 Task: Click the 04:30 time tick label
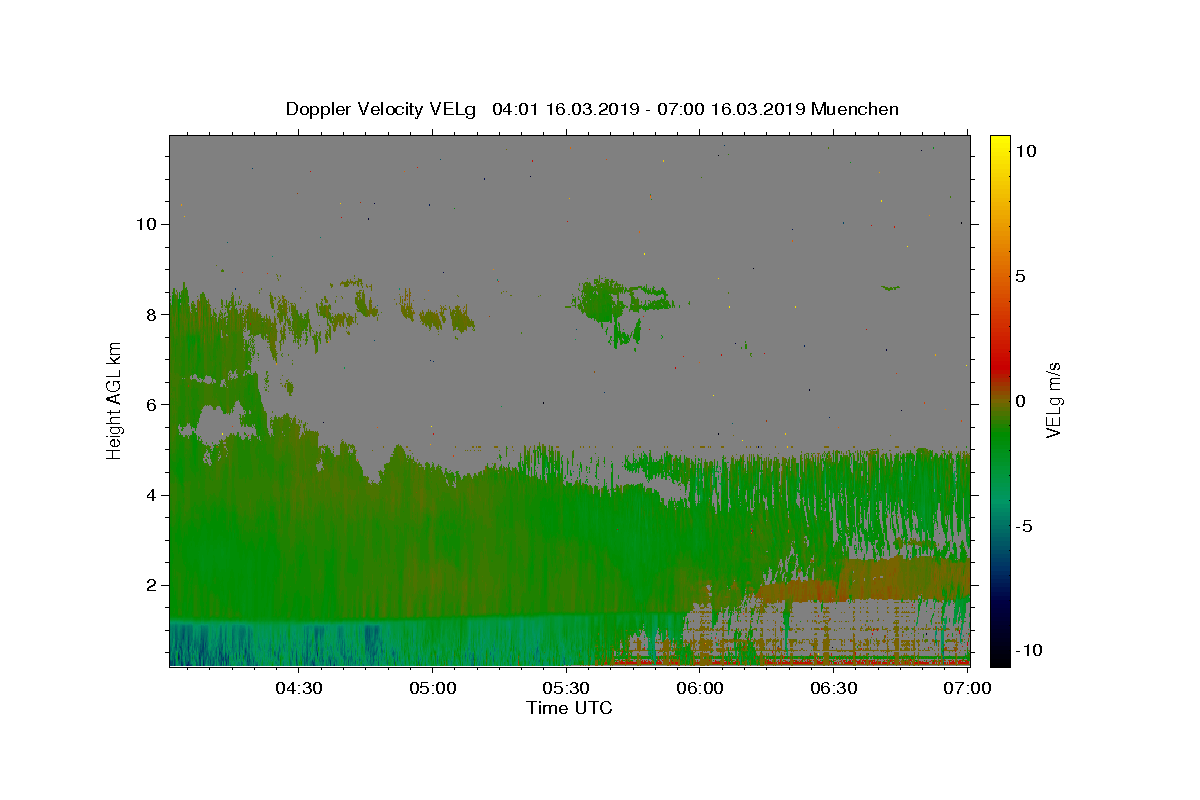(299, 688)
